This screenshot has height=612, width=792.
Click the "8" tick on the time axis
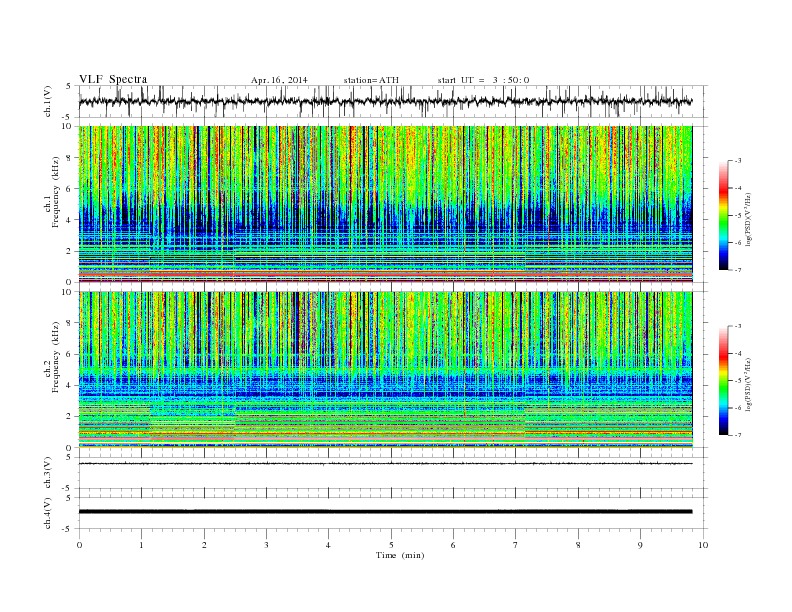578,545
